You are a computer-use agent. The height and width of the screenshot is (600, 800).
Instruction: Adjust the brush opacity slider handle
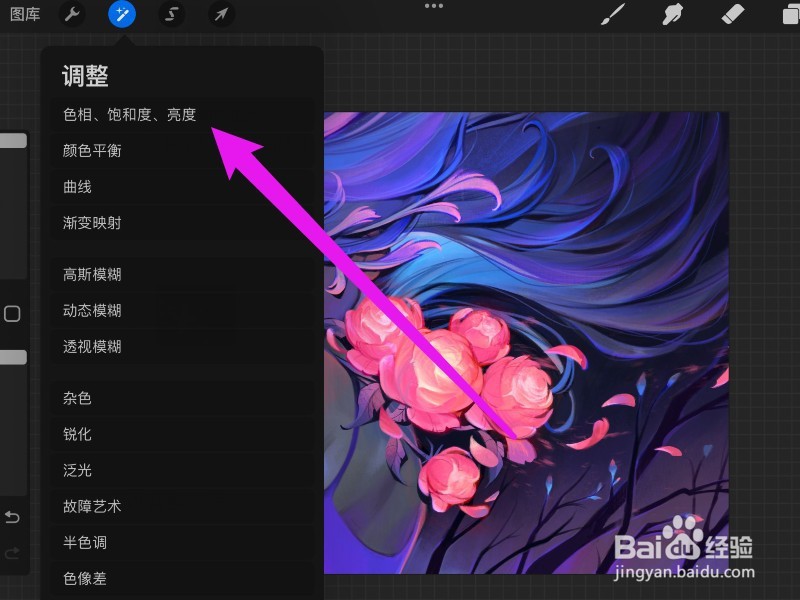[x=13, y=357]
